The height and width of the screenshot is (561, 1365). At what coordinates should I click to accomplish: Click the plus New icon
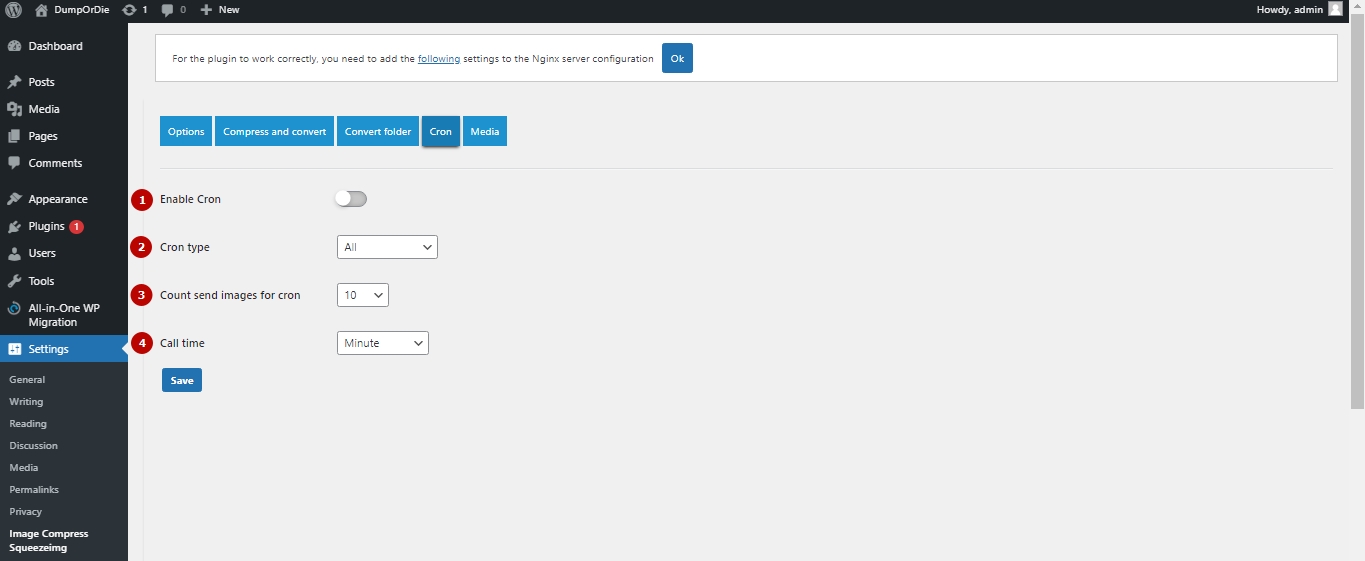pyautogui.click(x=206, y=9)
